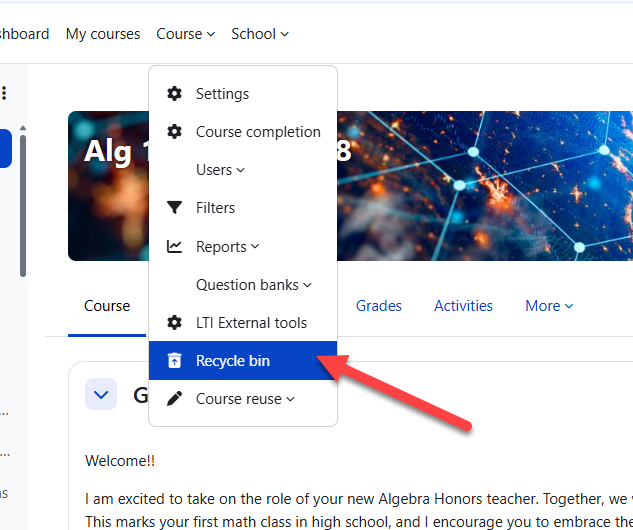Open the Course menu in the navbar

(x=185, y=34)
